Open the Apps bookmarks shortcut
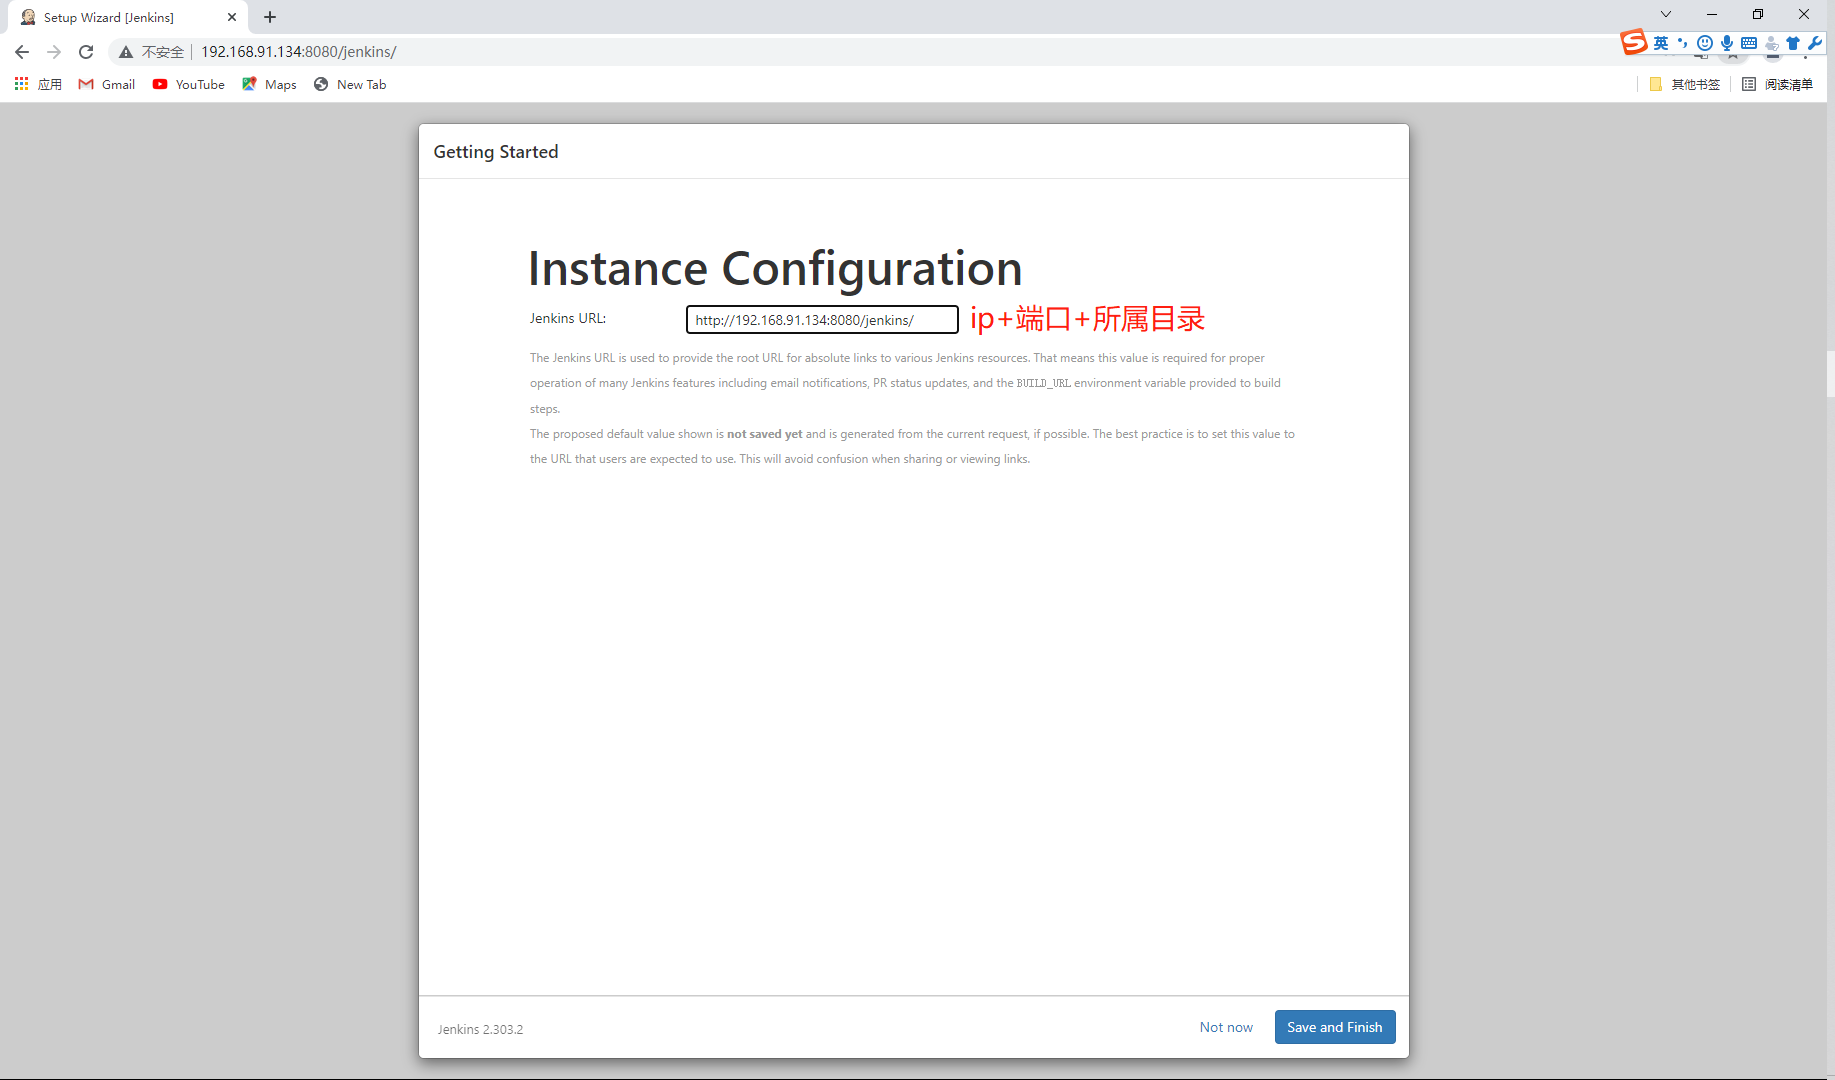 tap(38, 84)
